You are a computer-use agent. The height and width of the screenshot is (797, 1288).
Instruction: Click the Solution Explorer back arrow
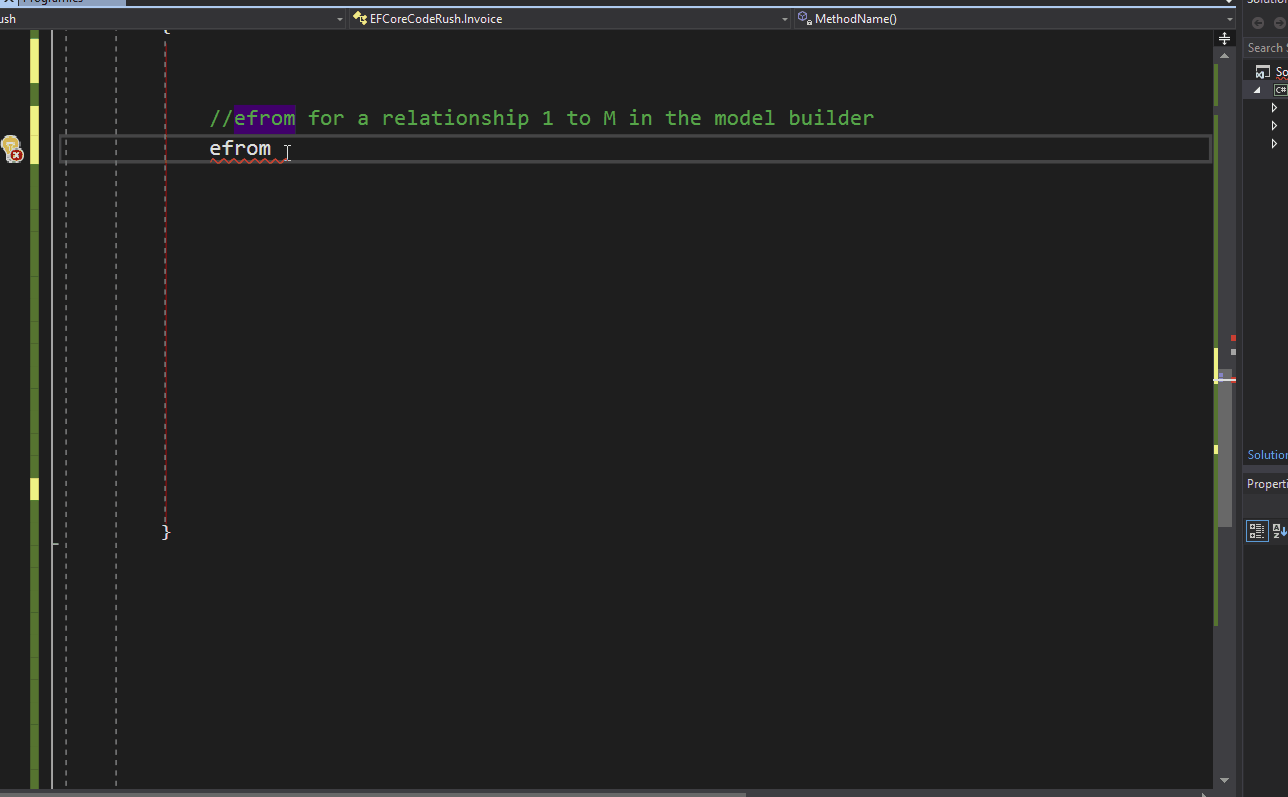(1258, 23)
